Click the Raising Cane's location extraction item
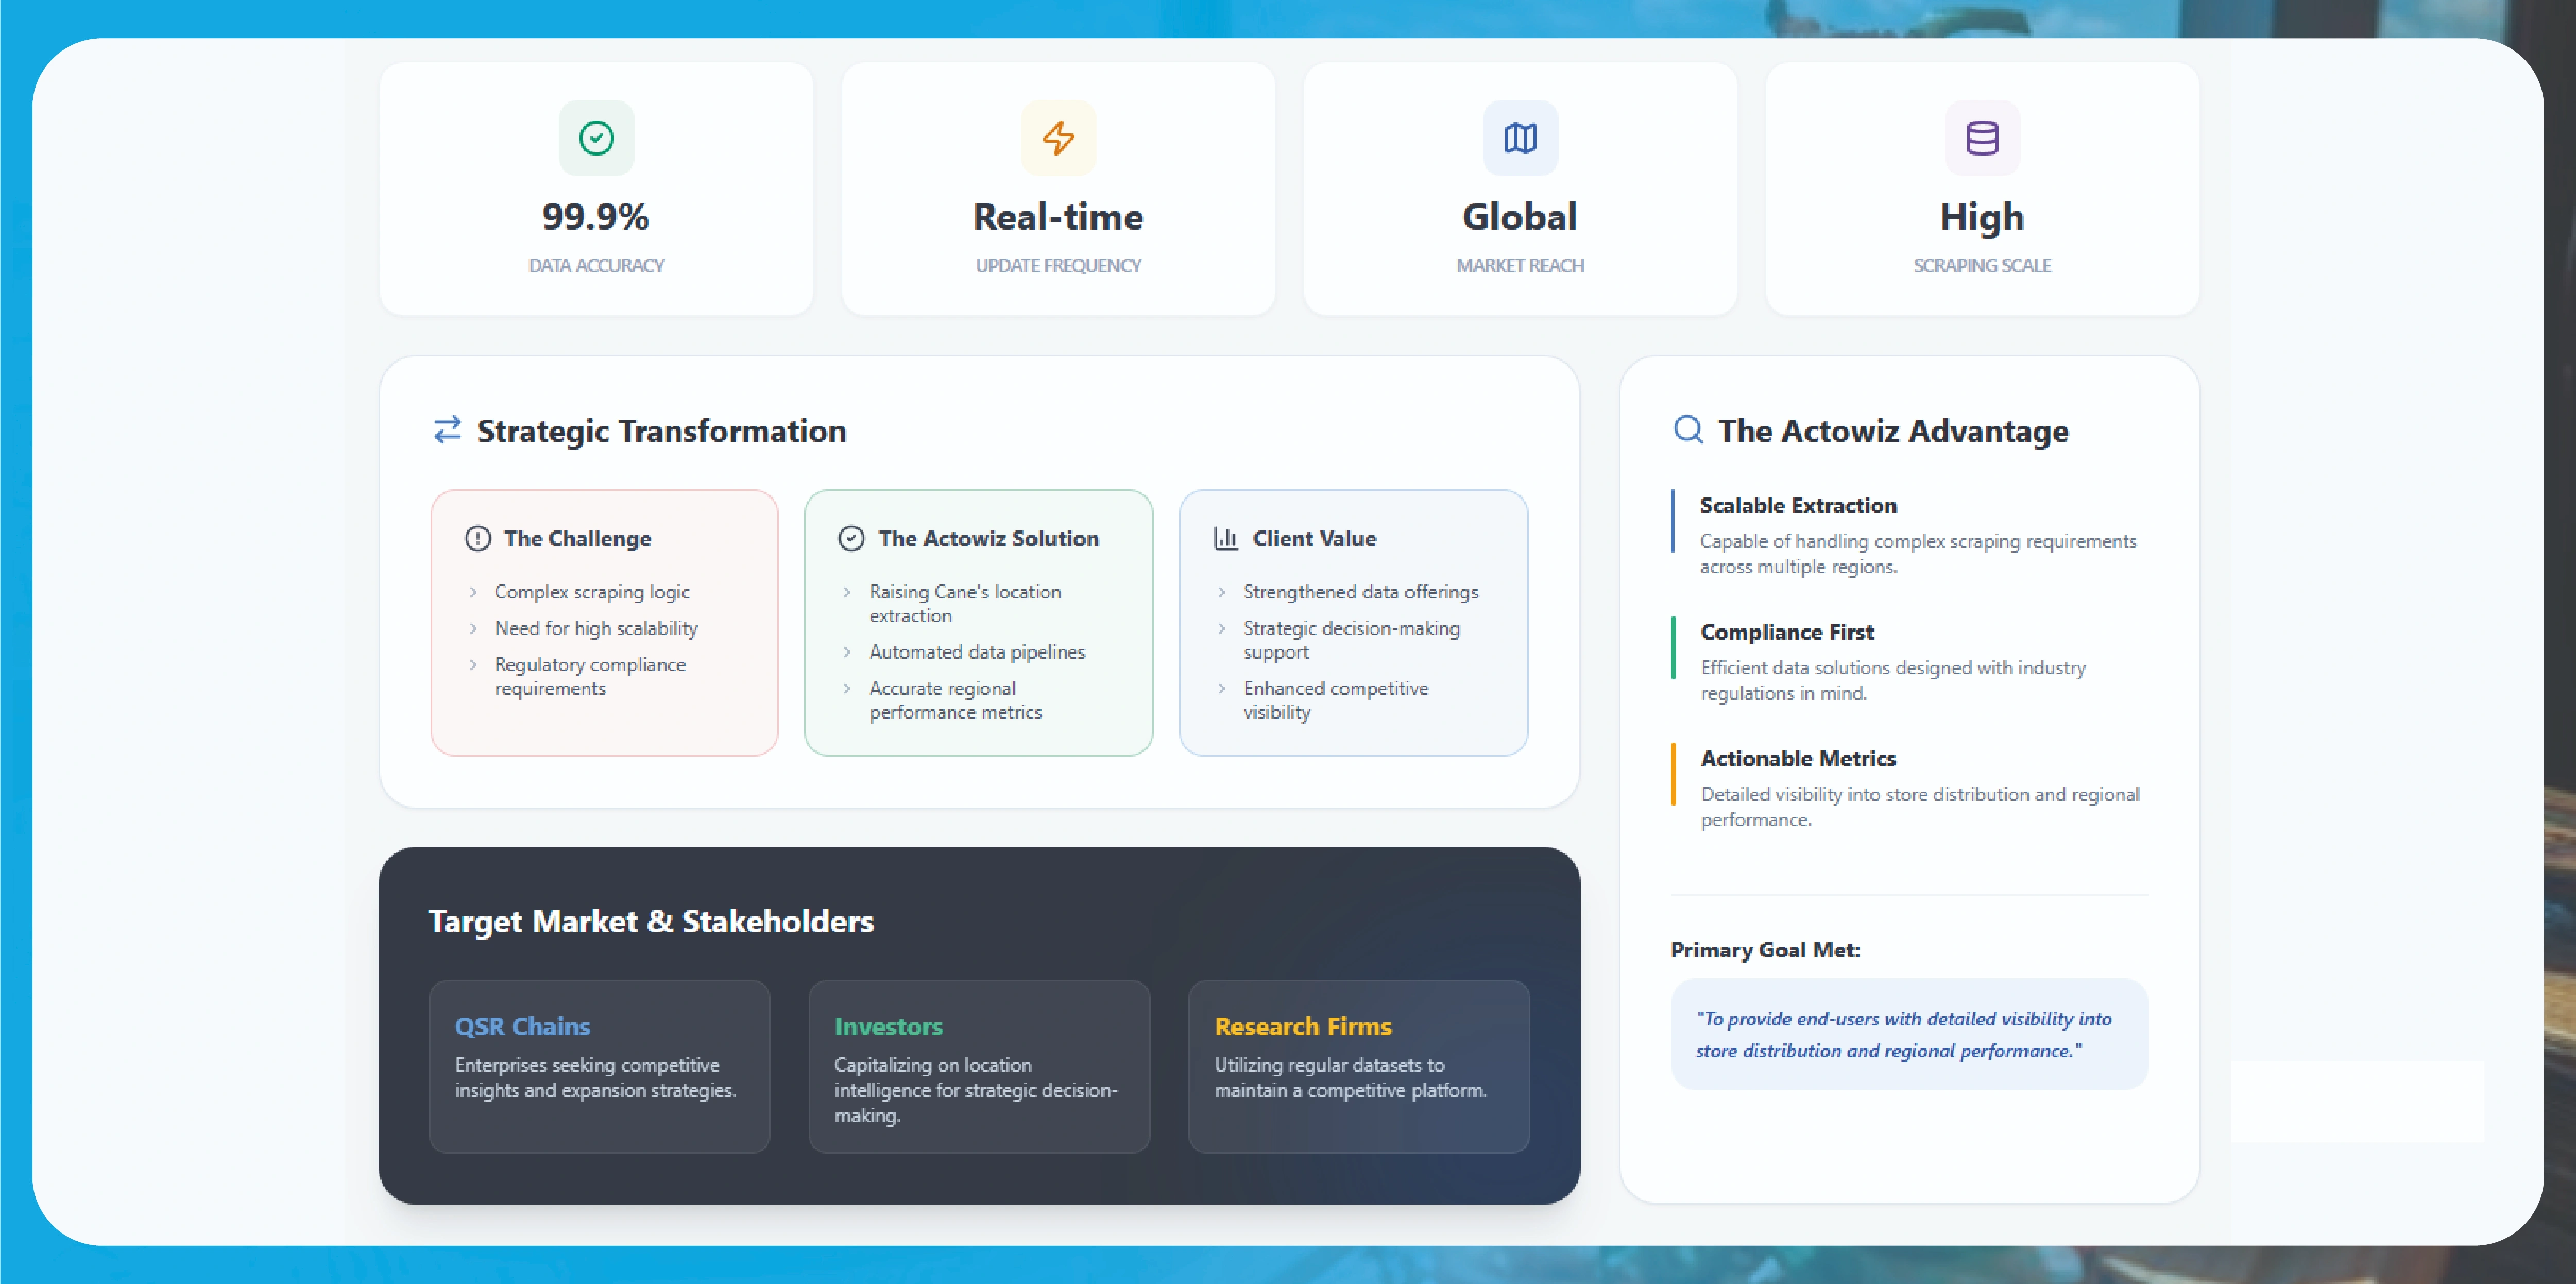Screen dimensions: 2576x1284 click(965, 604)
